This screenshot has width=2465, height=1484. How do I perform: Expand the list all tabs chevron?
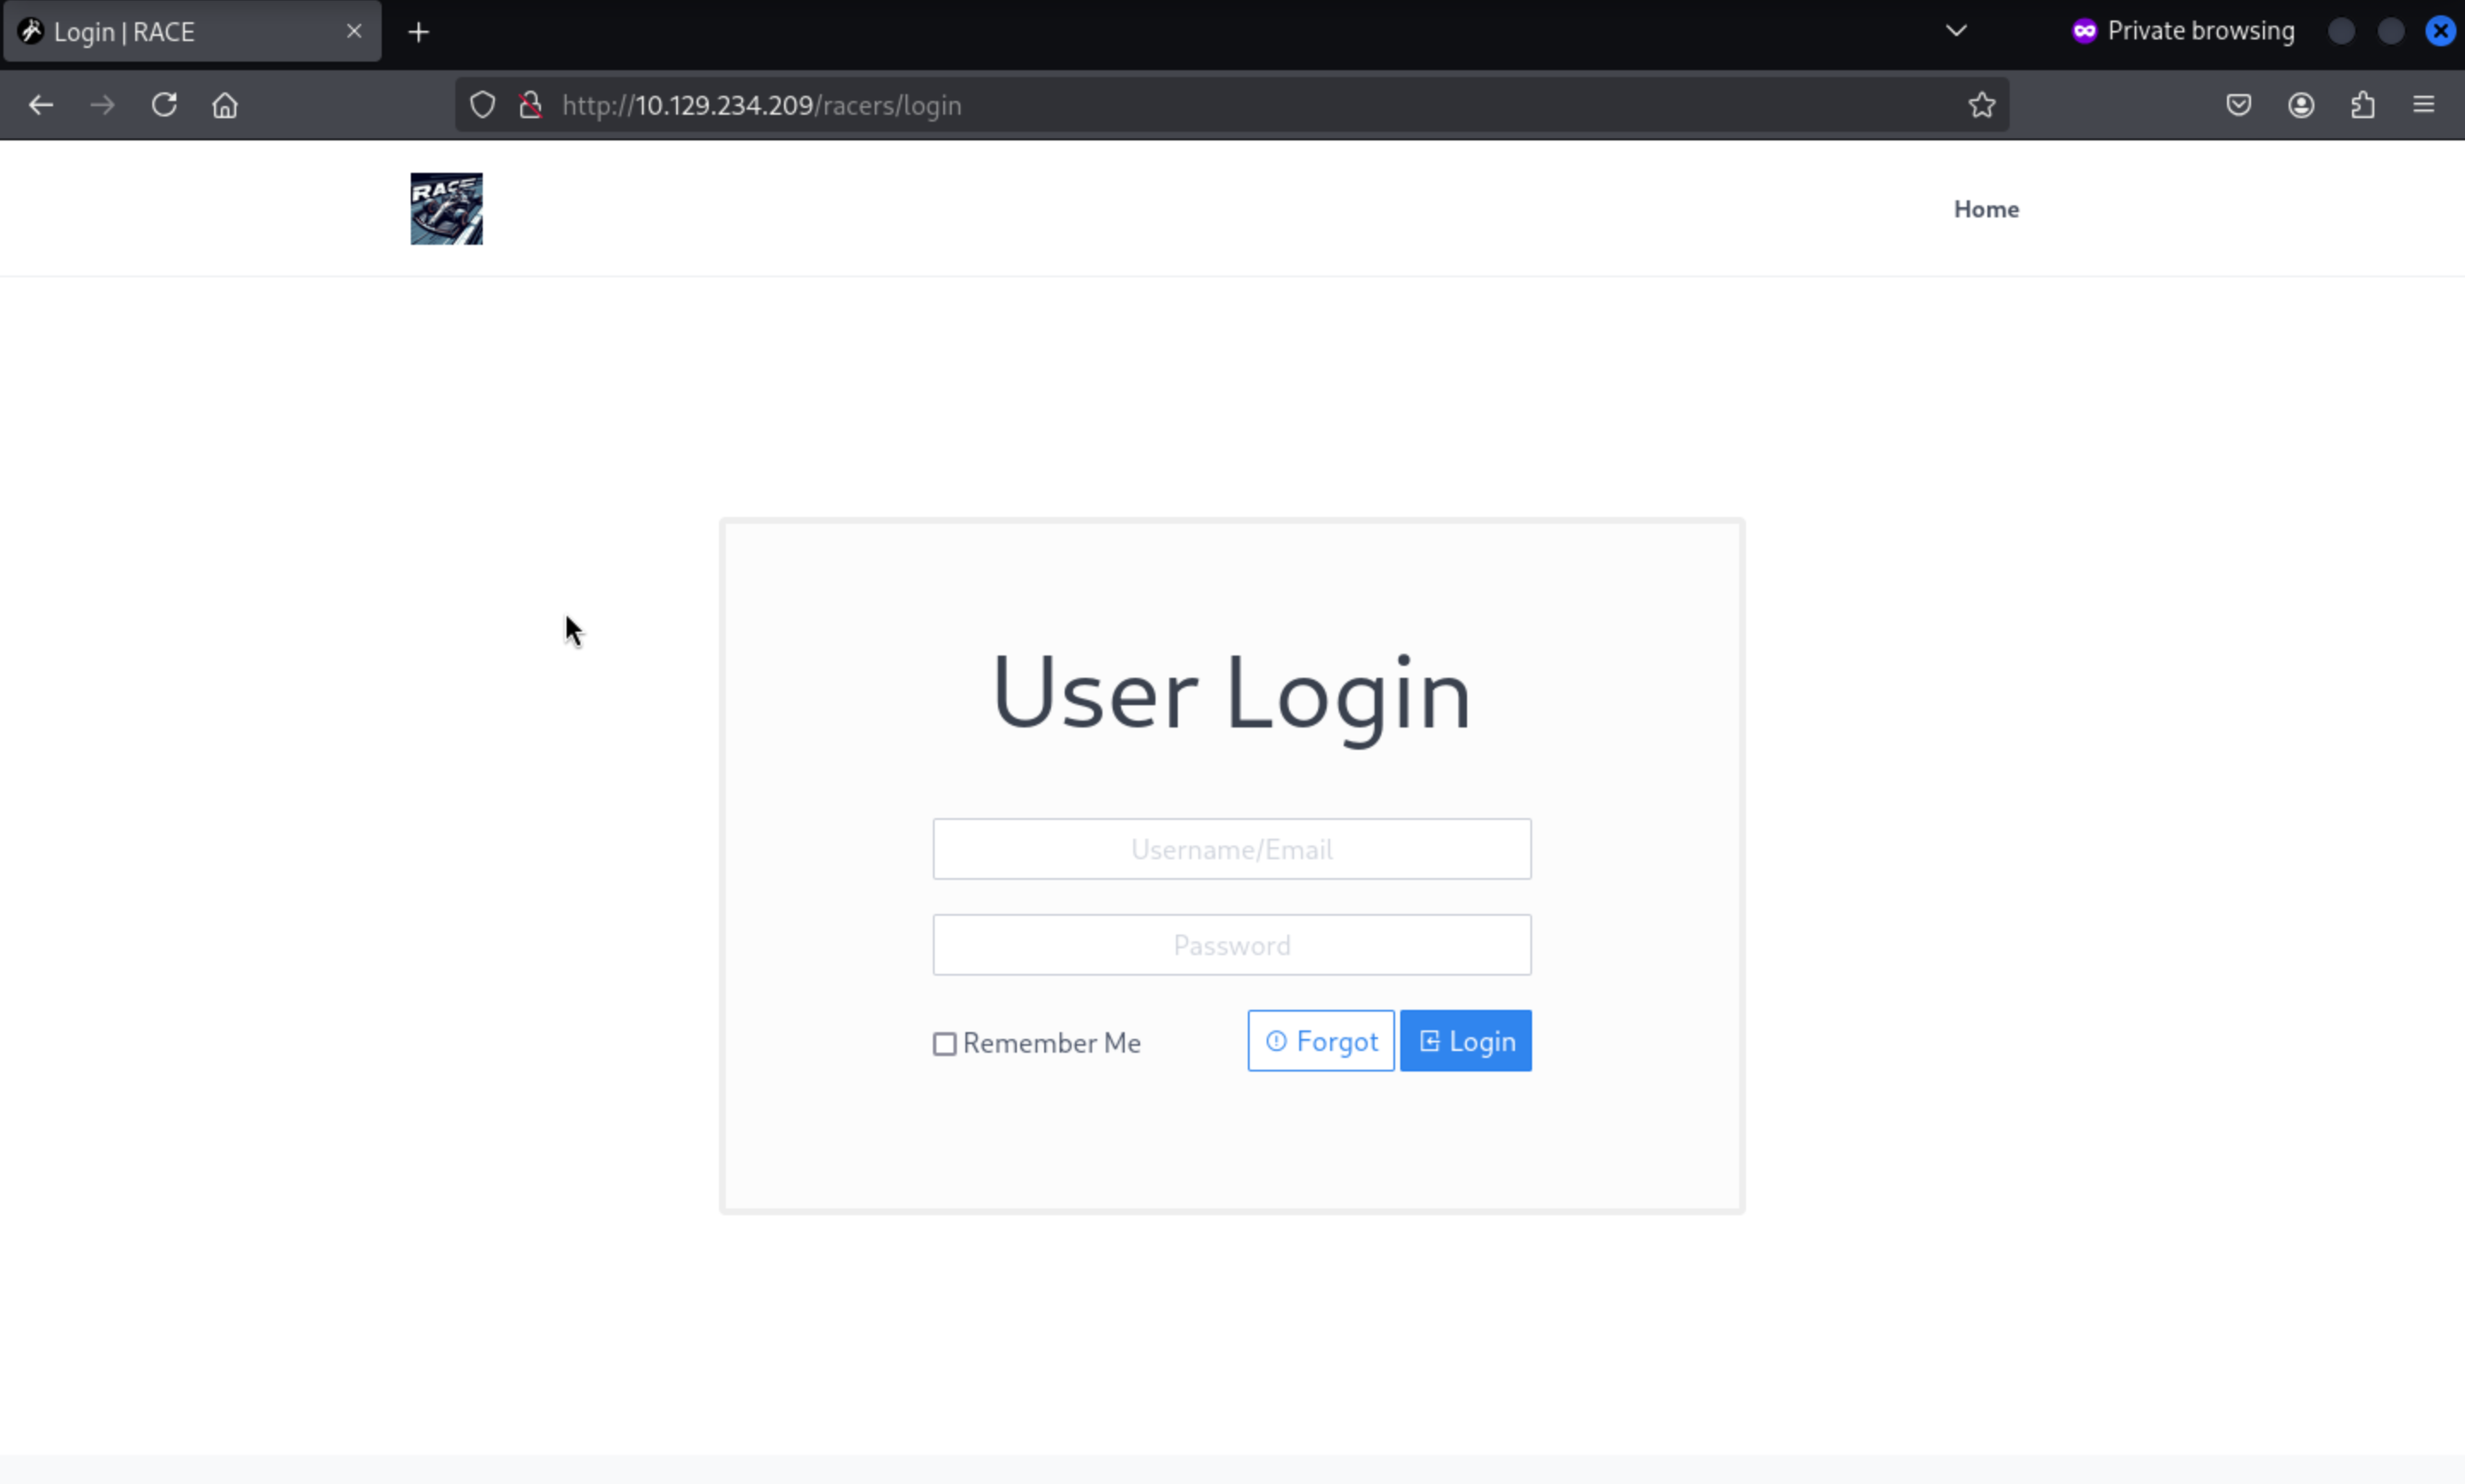coord(1956,31)
